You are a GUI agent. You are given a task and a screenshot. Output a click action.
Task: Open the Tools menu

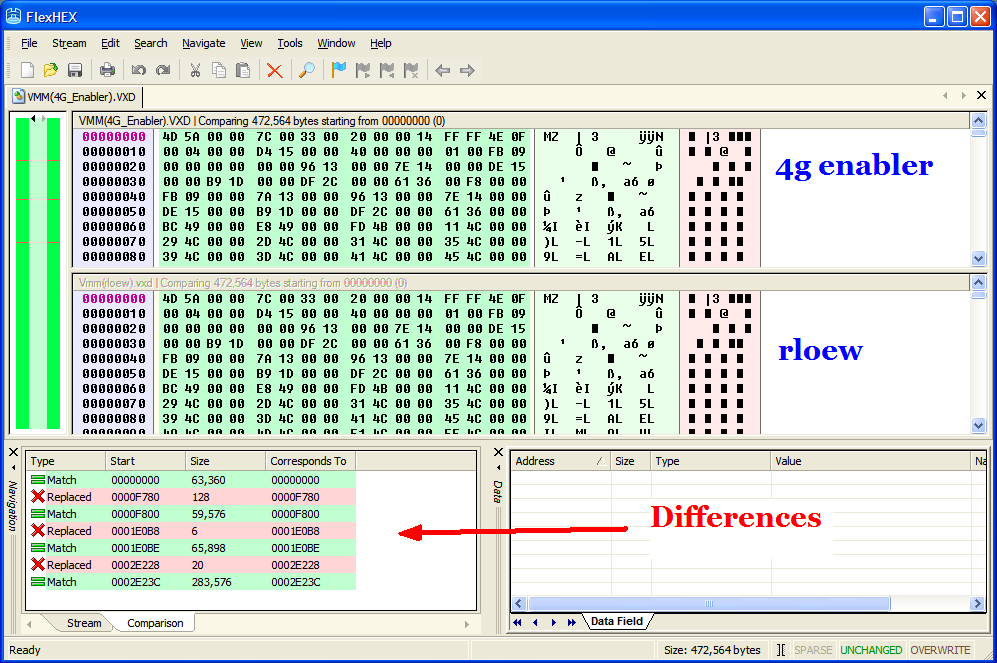point(290,43)
